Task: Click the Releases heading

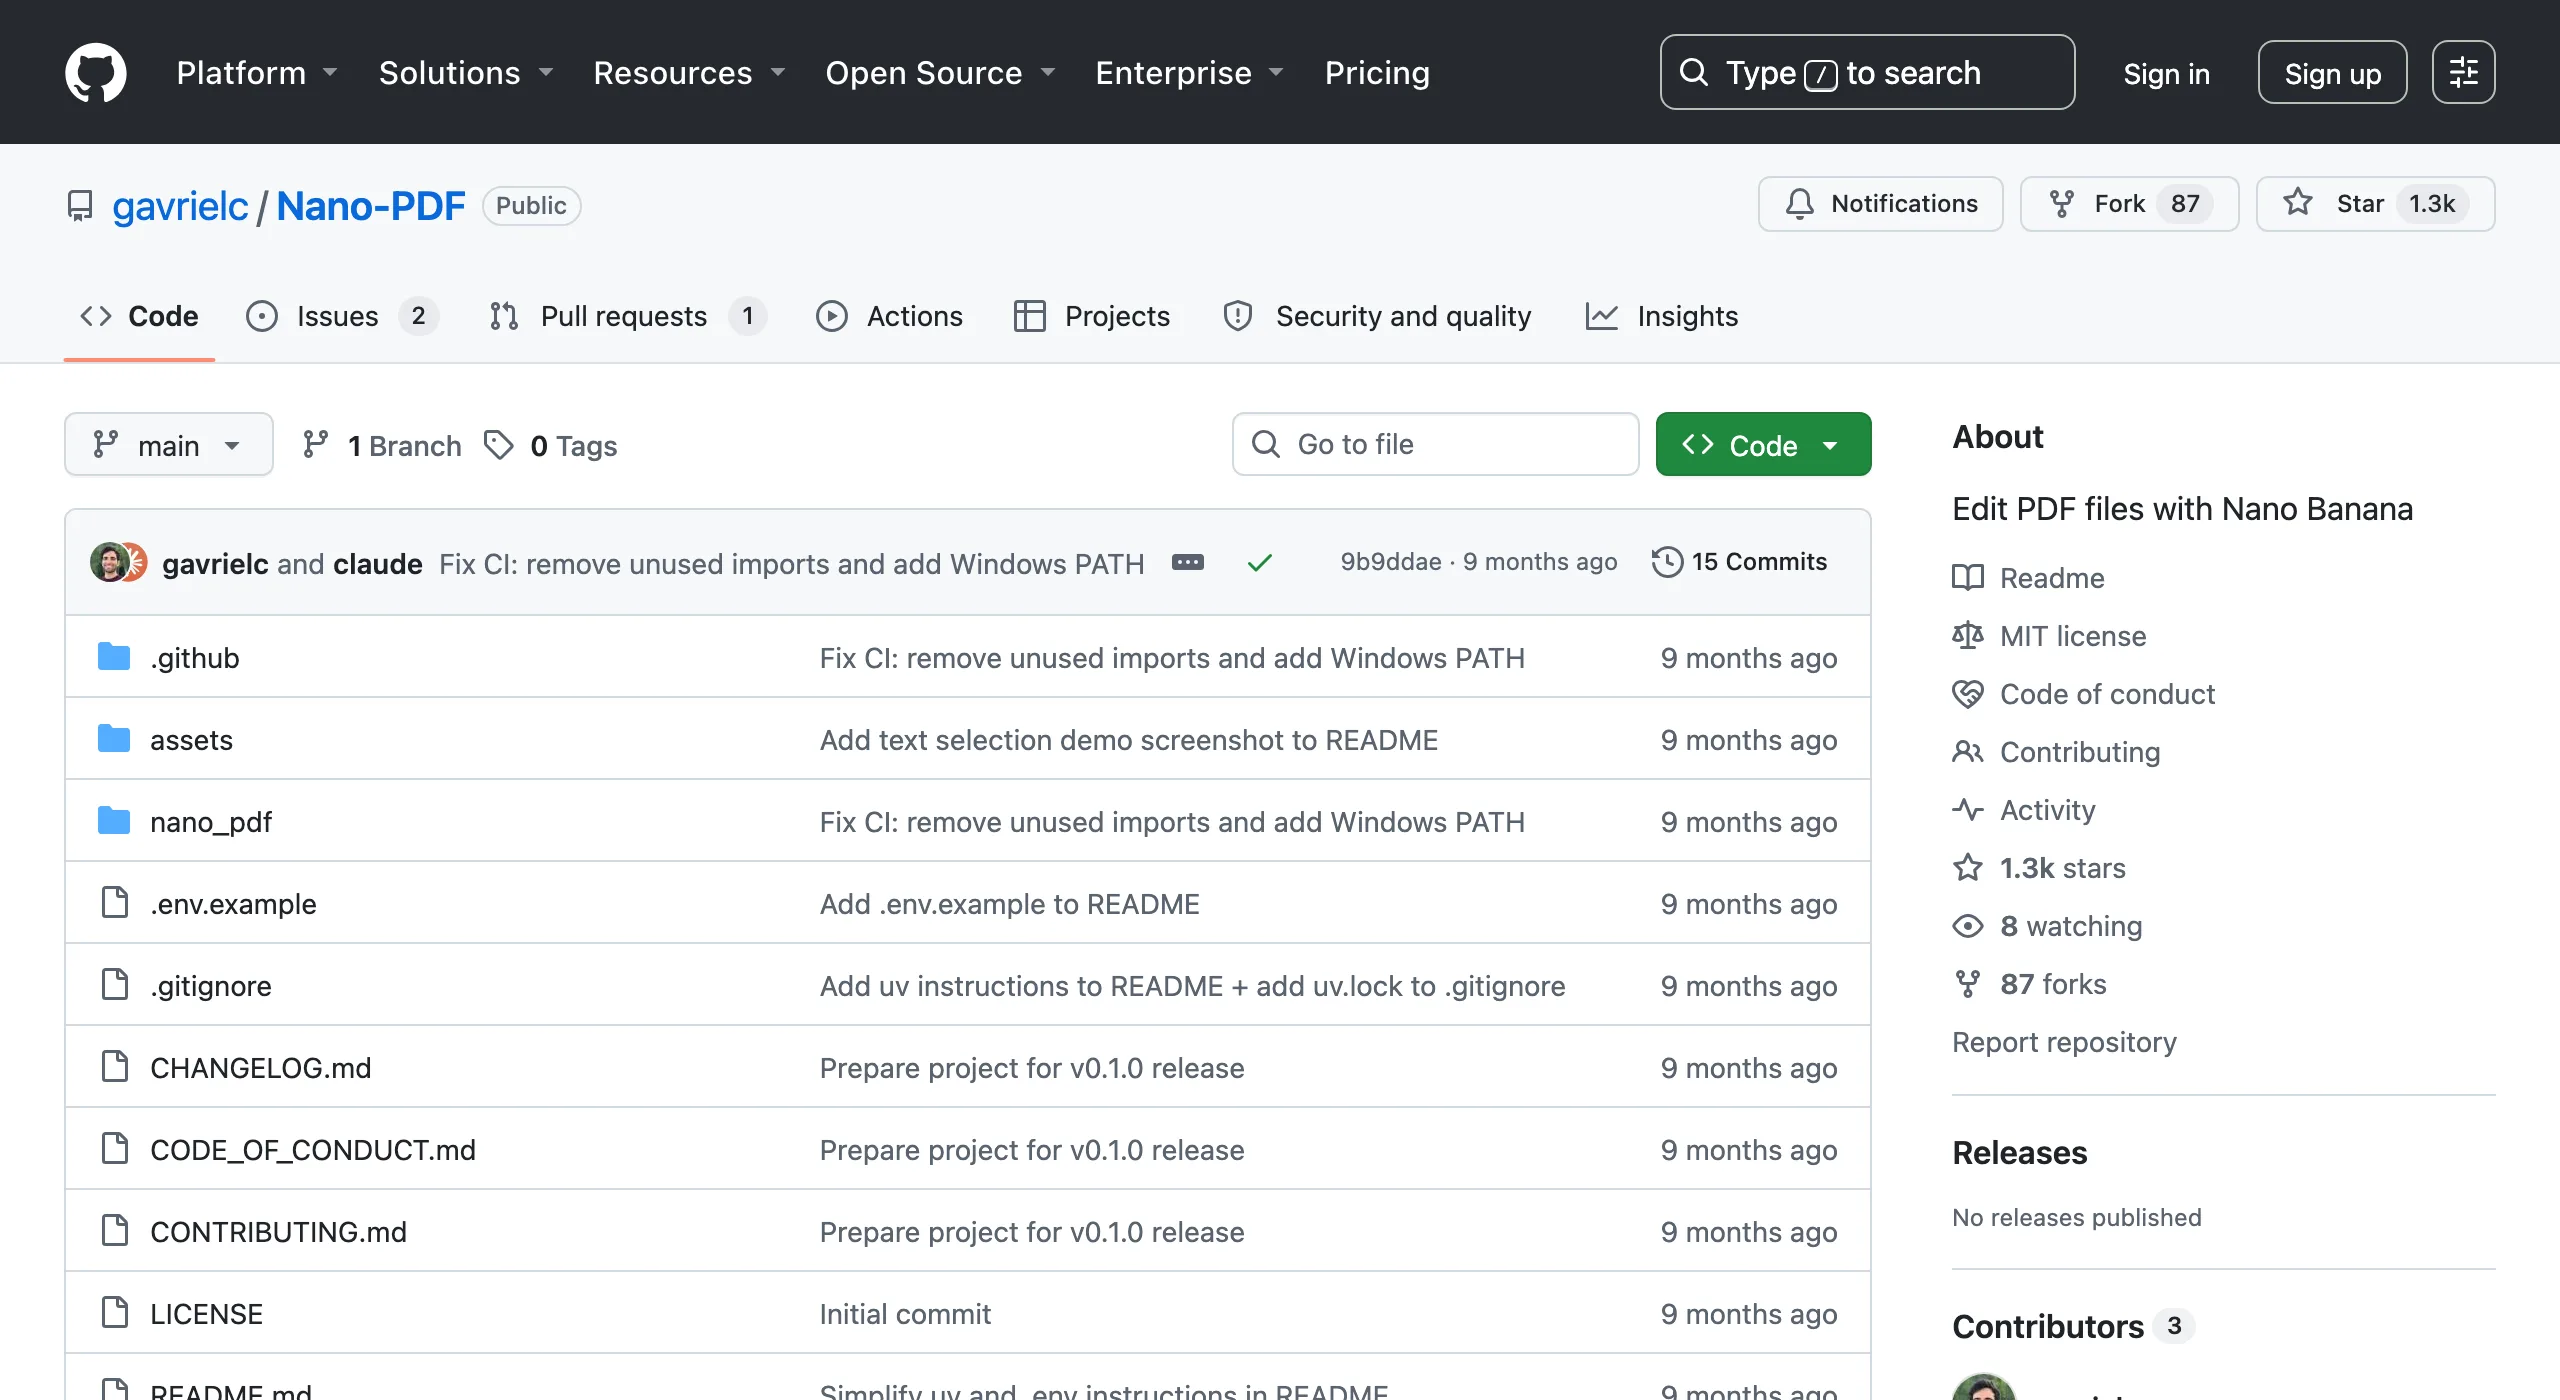Action: pyautogui.click(x=2019, y=1152)
